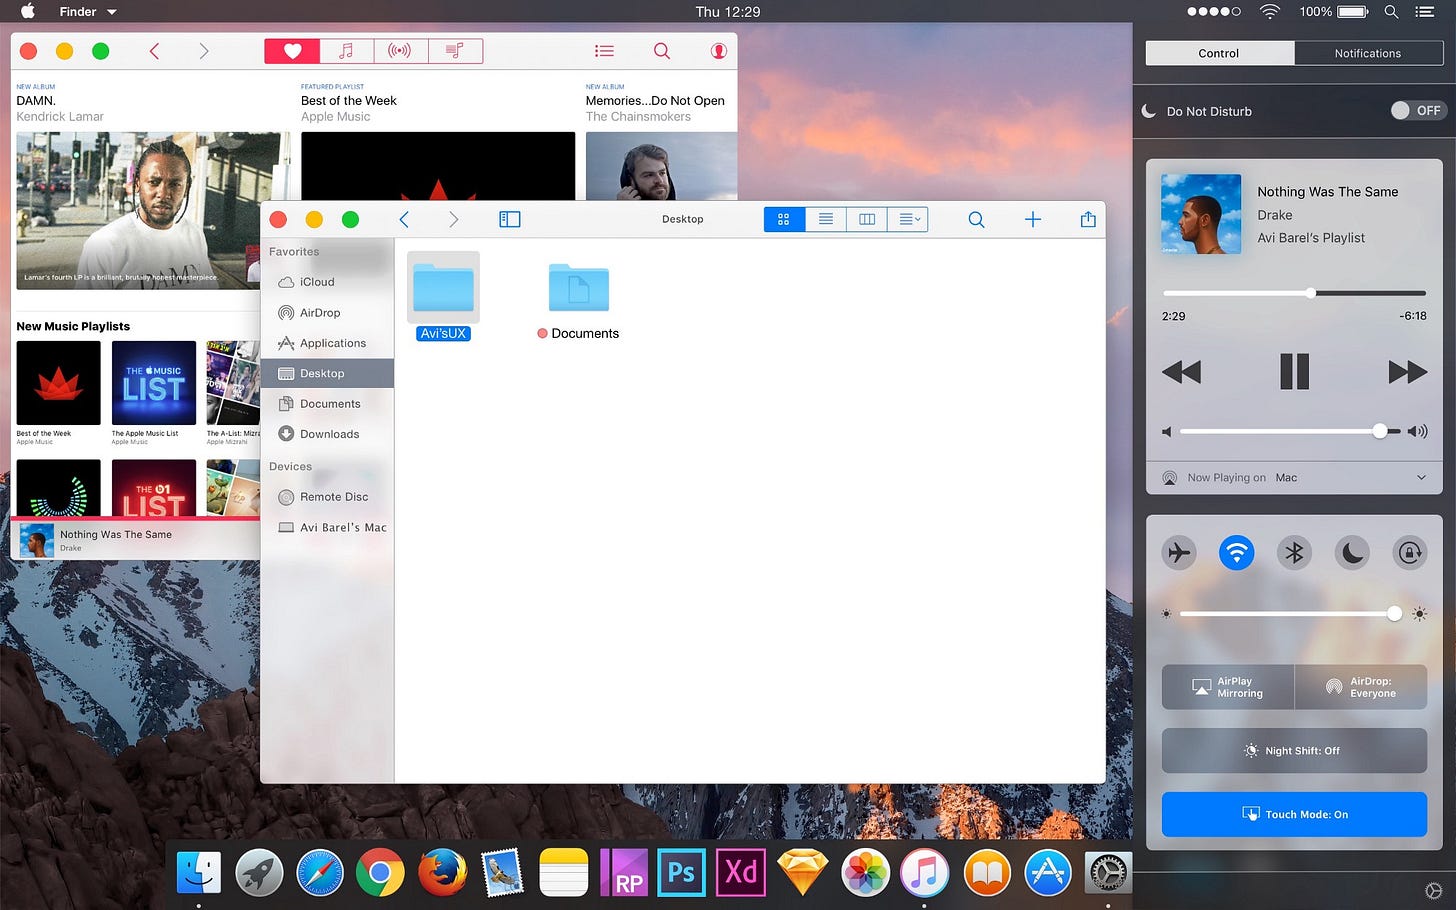Select the Documents folder in Finder content area

[578, 301]
